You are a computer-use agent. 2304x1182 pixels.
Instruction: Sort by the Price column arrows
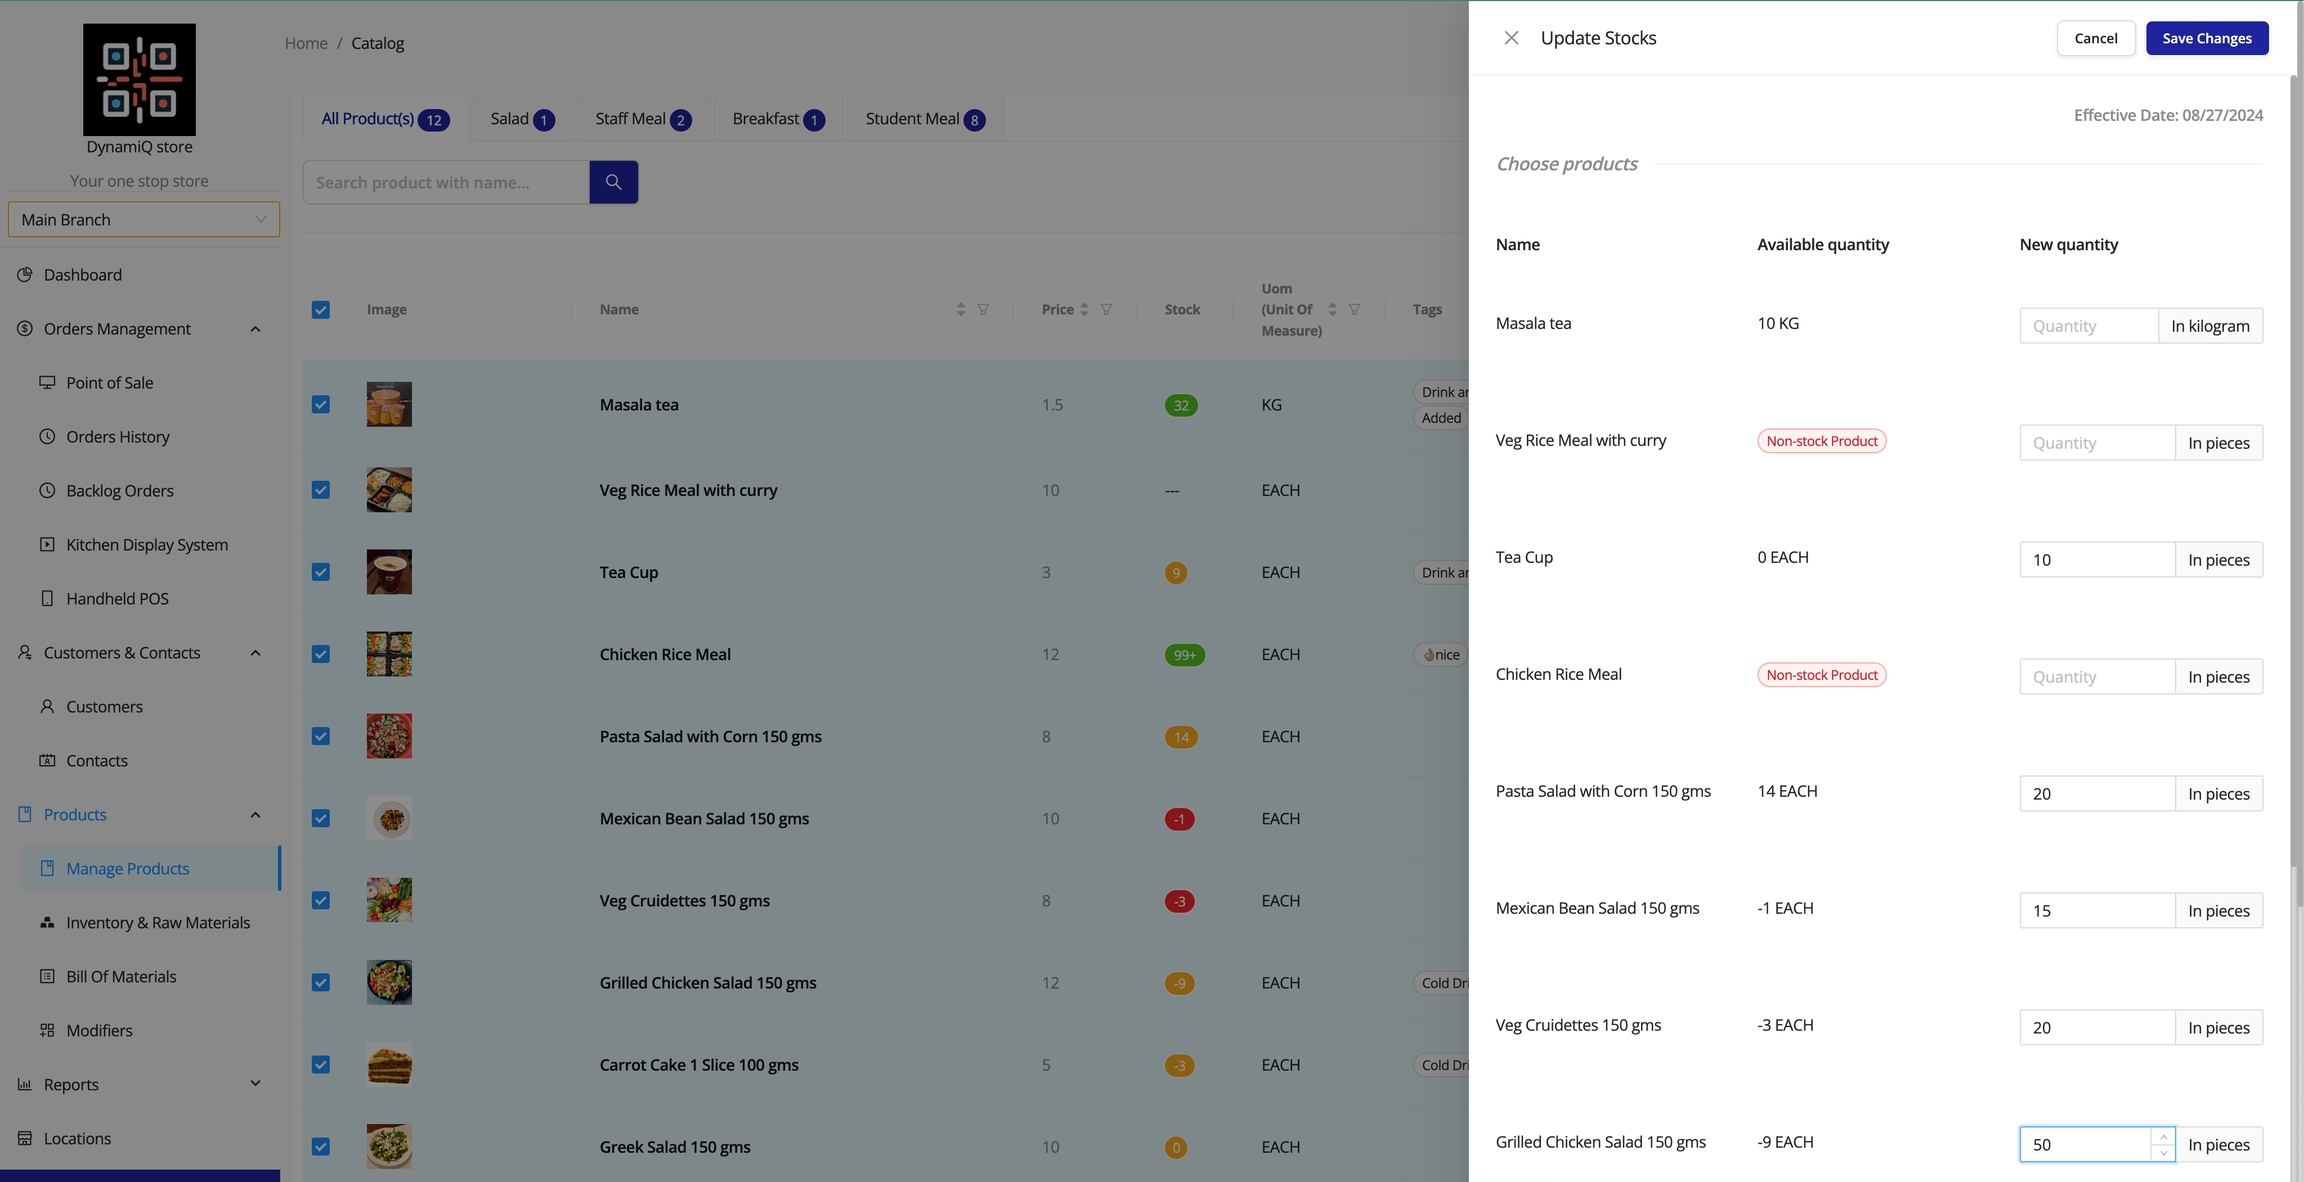(x=1084, y=309)
